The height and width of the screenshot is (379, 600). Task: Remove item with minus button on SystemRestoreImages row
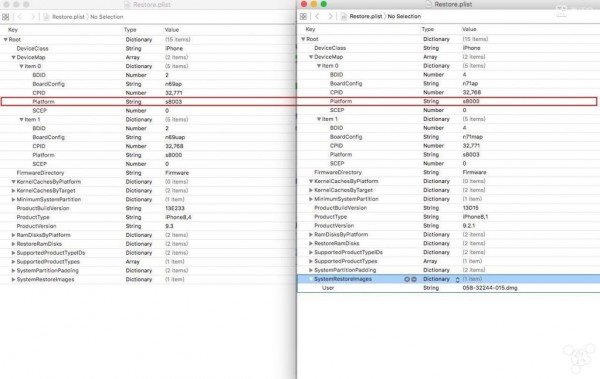point(414,279)
